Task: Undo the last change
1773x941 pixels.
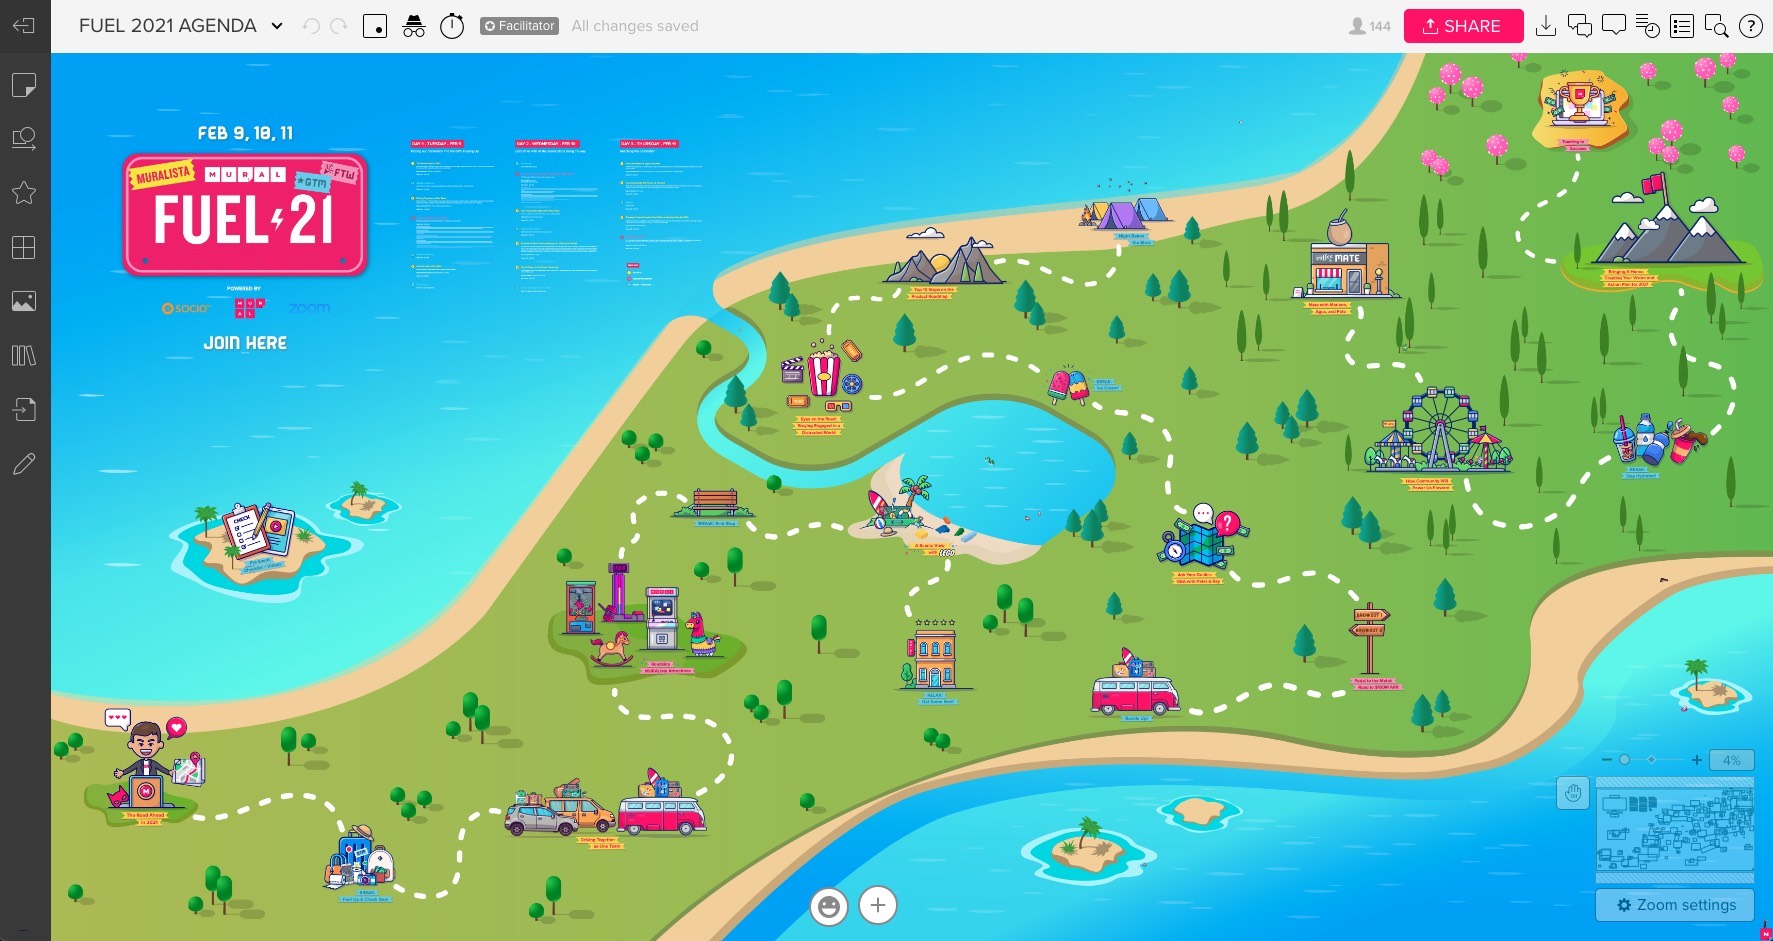Action: (x=312, y=26)
